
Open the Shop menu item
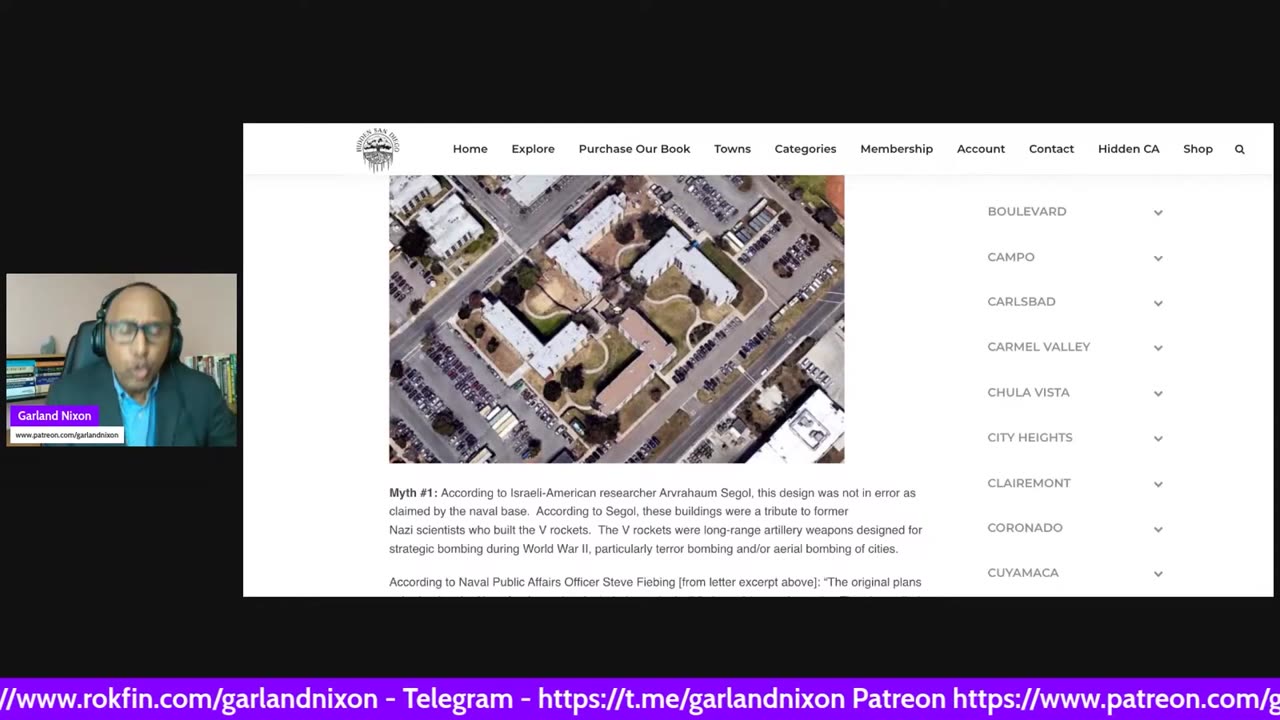1198,149
